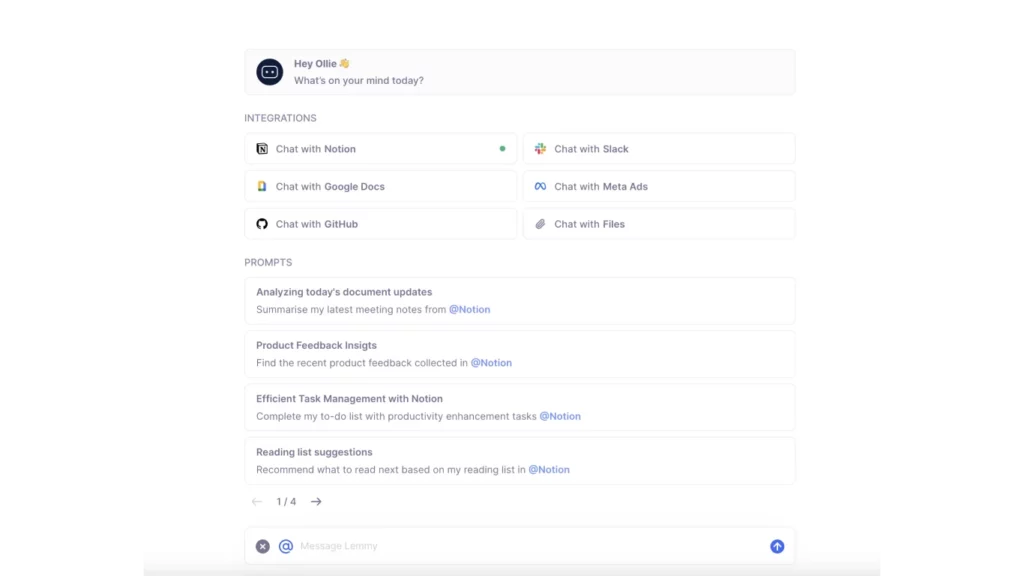Click the chatbot avatar icon

coord(269,72)
